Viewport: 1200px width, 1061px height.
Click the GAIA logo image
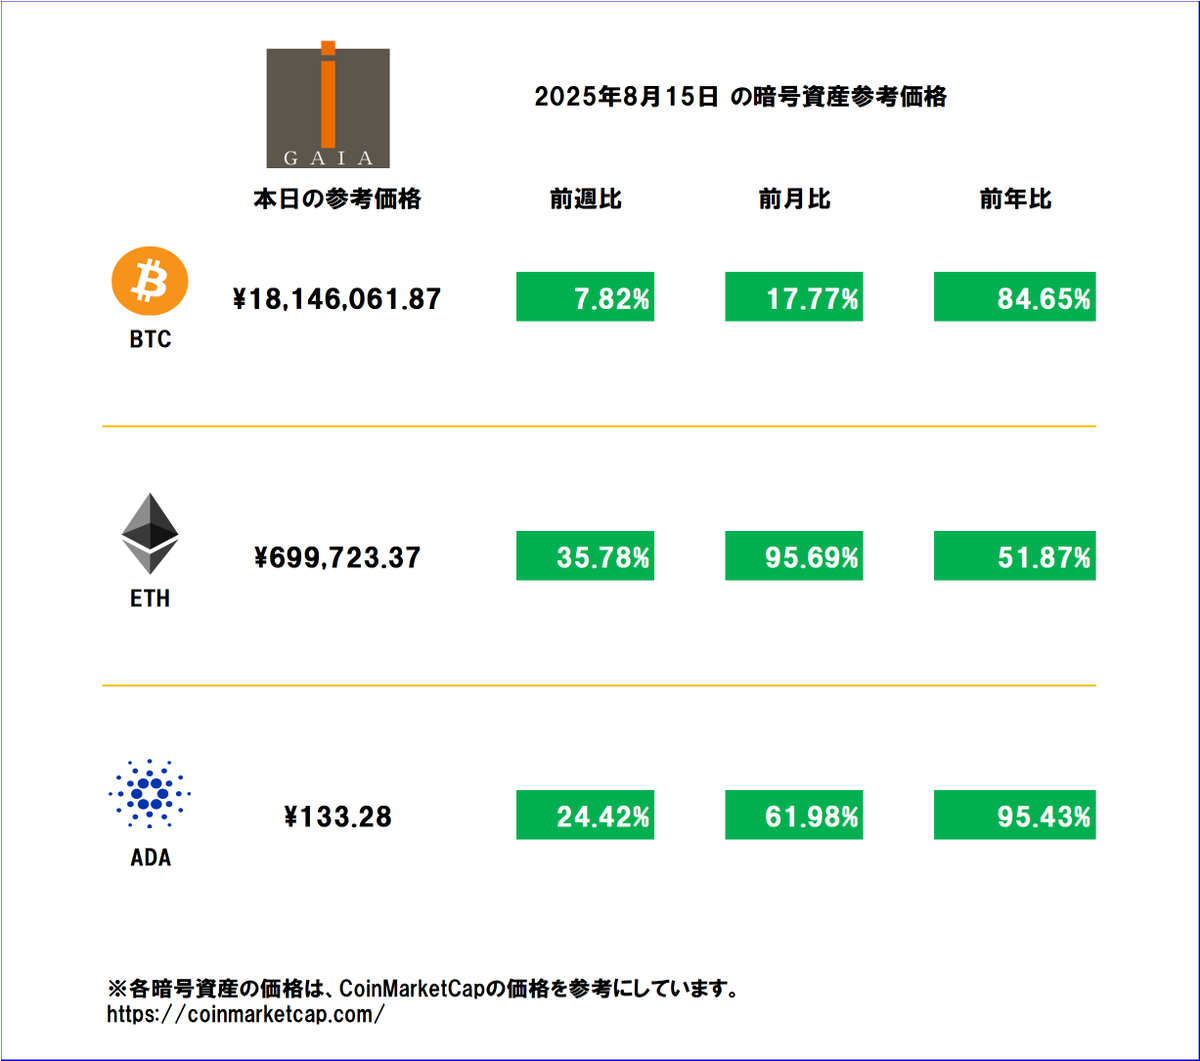(329, 105)
